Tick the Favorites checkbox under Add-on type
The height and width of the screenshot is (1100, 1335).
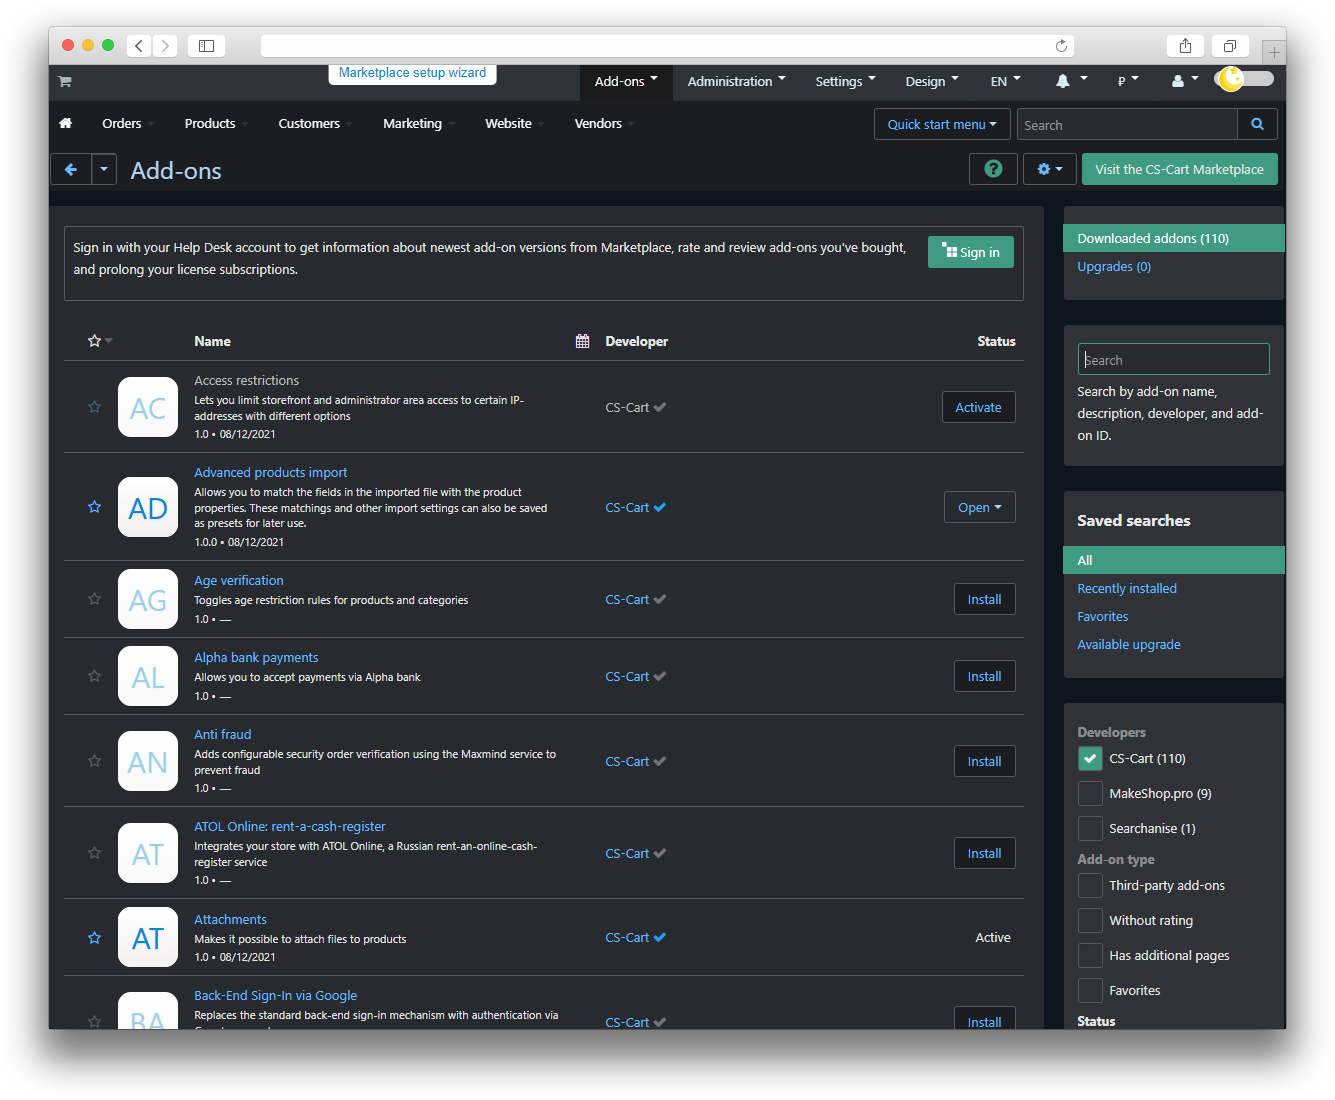(1090, 991)
